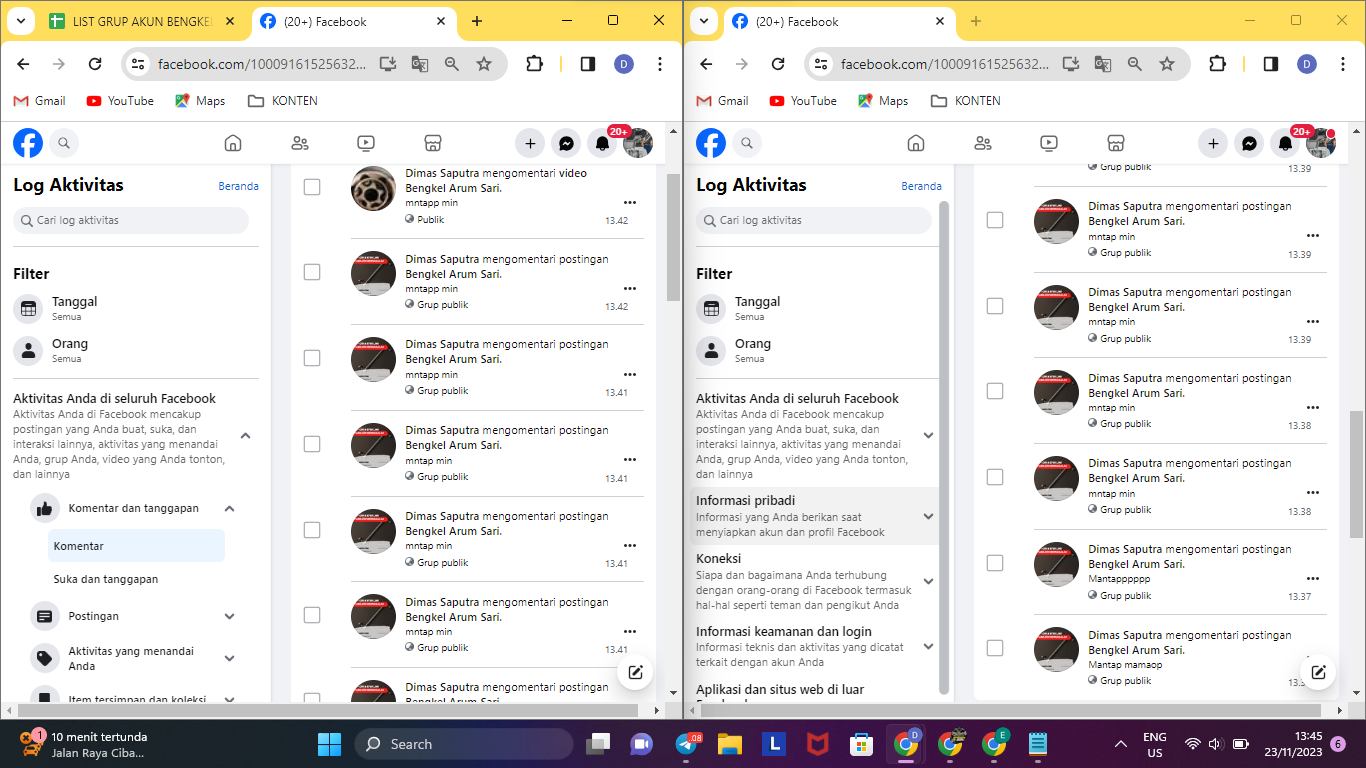
Task: Open File Explorer from the taskbar
Action: click(730, 744)
